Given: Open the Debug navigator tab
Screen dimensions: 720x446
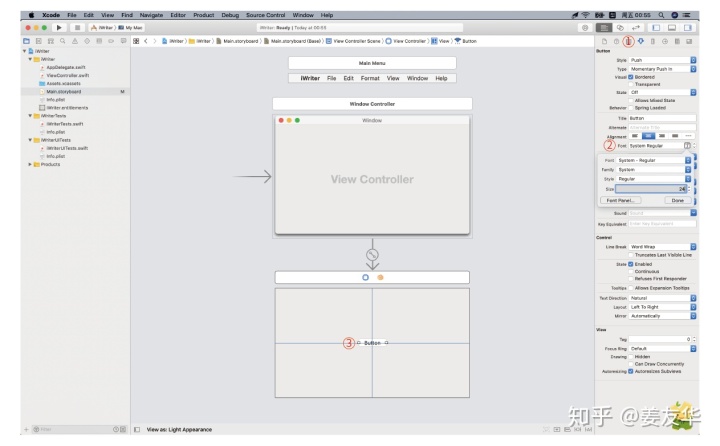Looking at the screenshot, I should coord(99,41).
